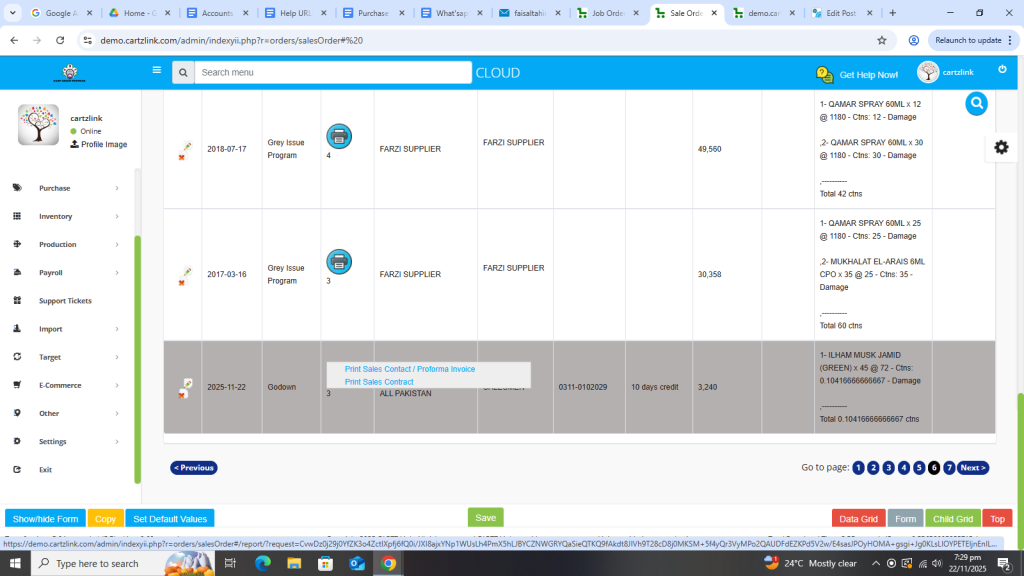Click the green Save button
Screen dimensions: 1024x576
point(485,518)
